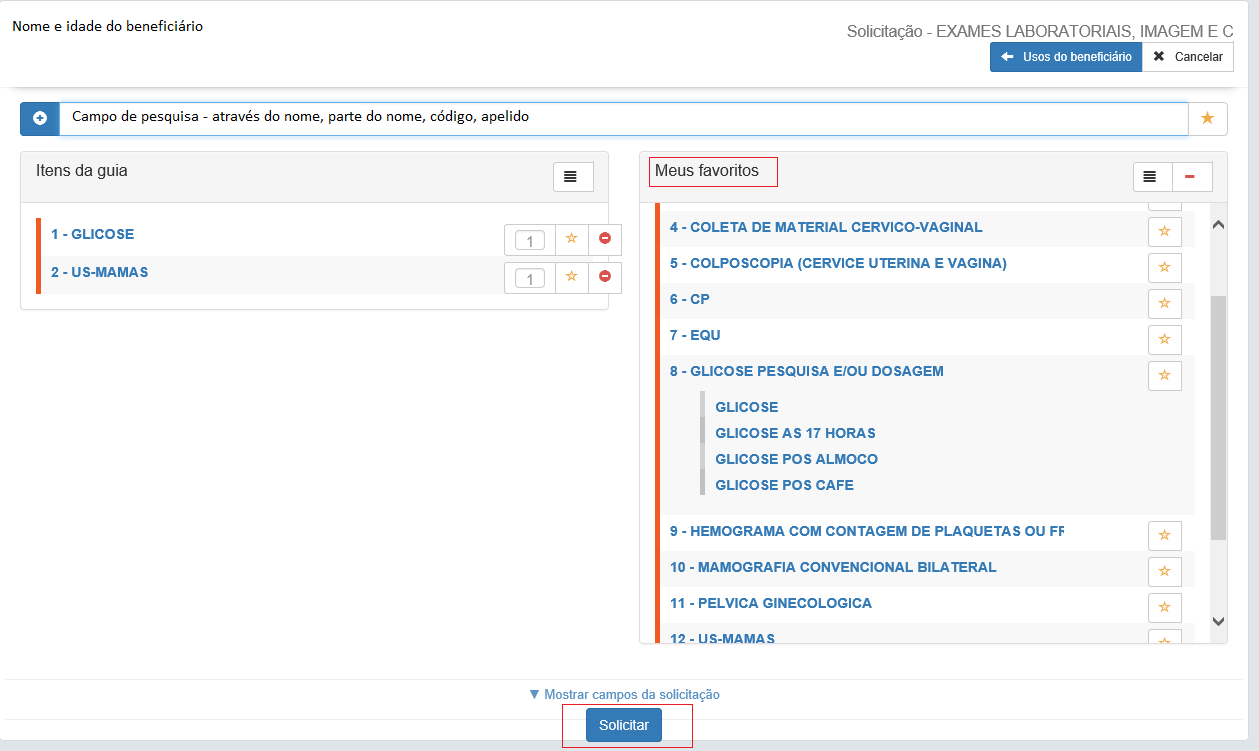Screen dimensions: 1259x751
Task: Collapse GLICOSE PESQUISA E/OU DOSAGEM group
Action: (x=806, y=371)
